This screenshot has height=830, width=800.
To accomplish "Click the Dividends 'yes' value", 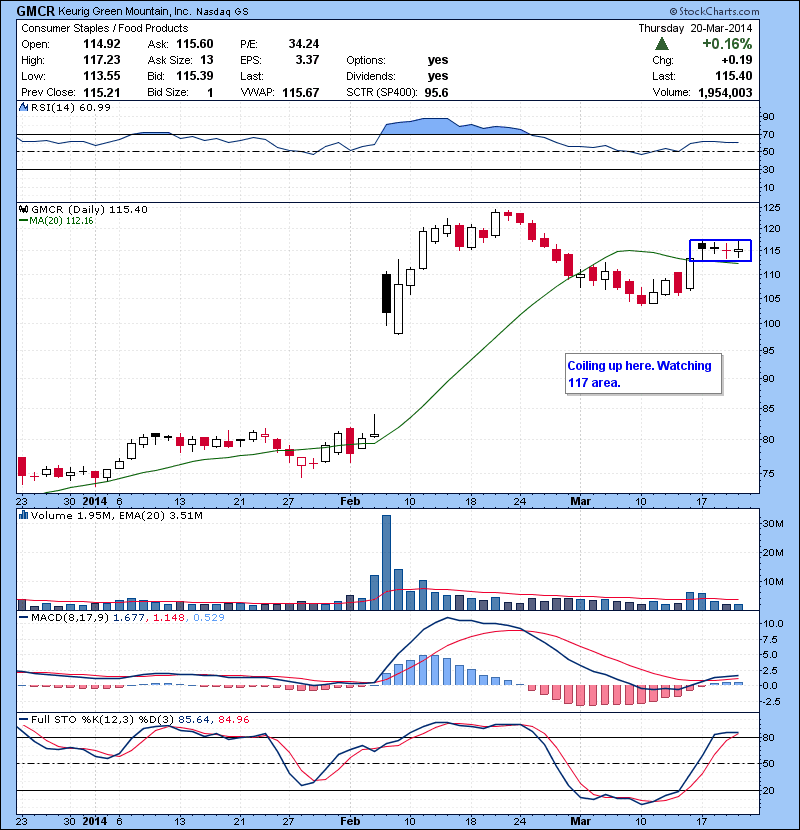I will [x=438, y=76].
